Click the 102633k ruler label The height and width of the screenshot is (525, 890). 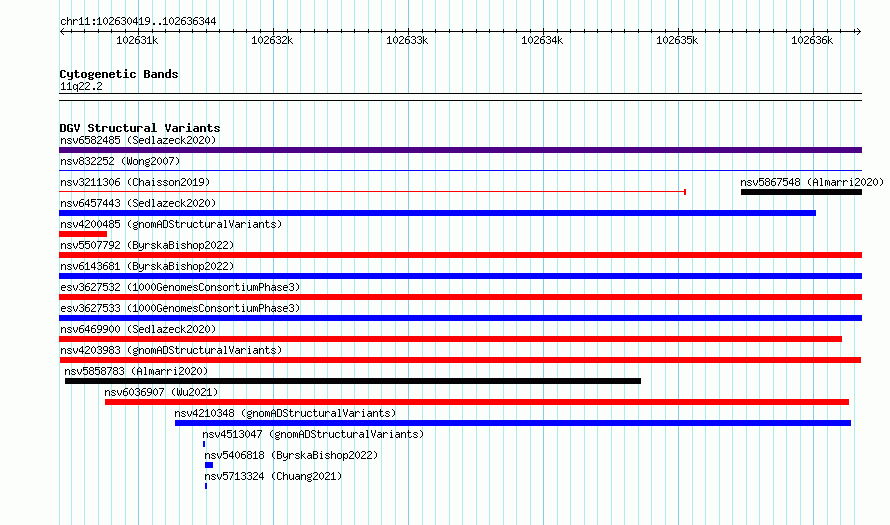coord(408,40)
